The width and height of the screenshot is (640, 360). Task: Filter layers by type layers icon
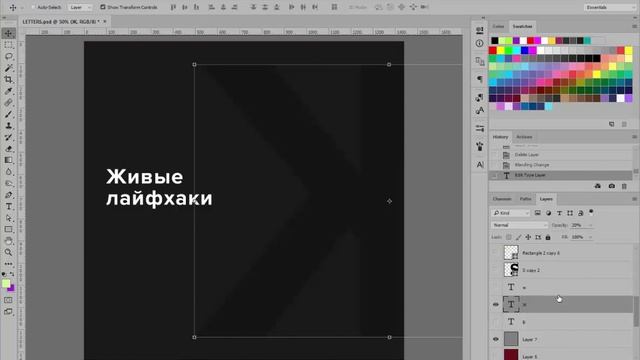(x=559, y=213)
